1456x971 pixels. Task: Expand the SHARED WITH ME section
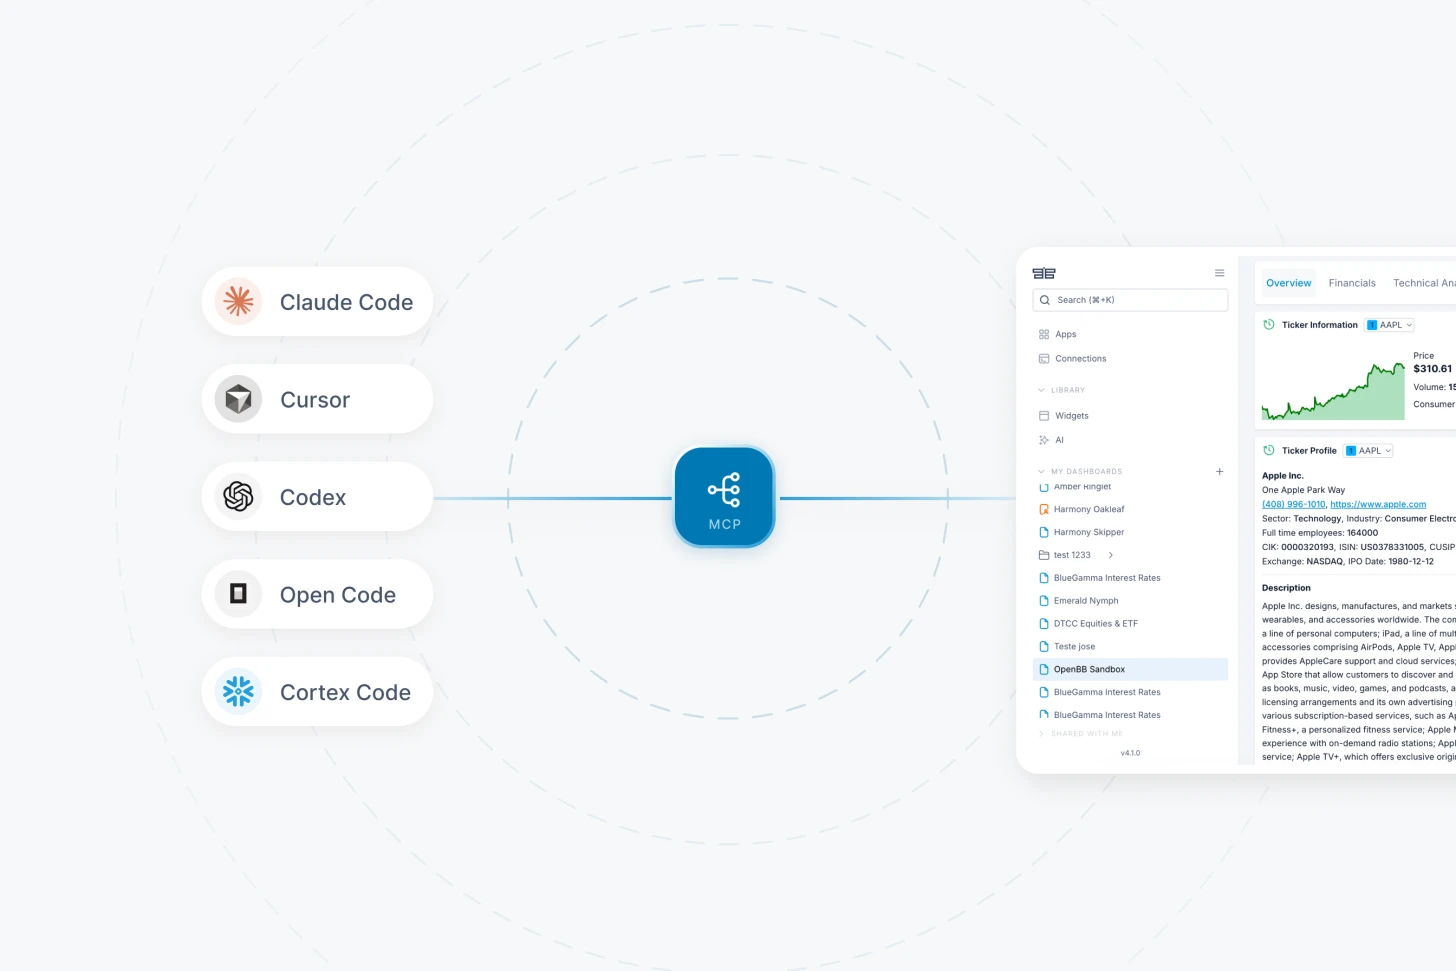point(1081,734)
